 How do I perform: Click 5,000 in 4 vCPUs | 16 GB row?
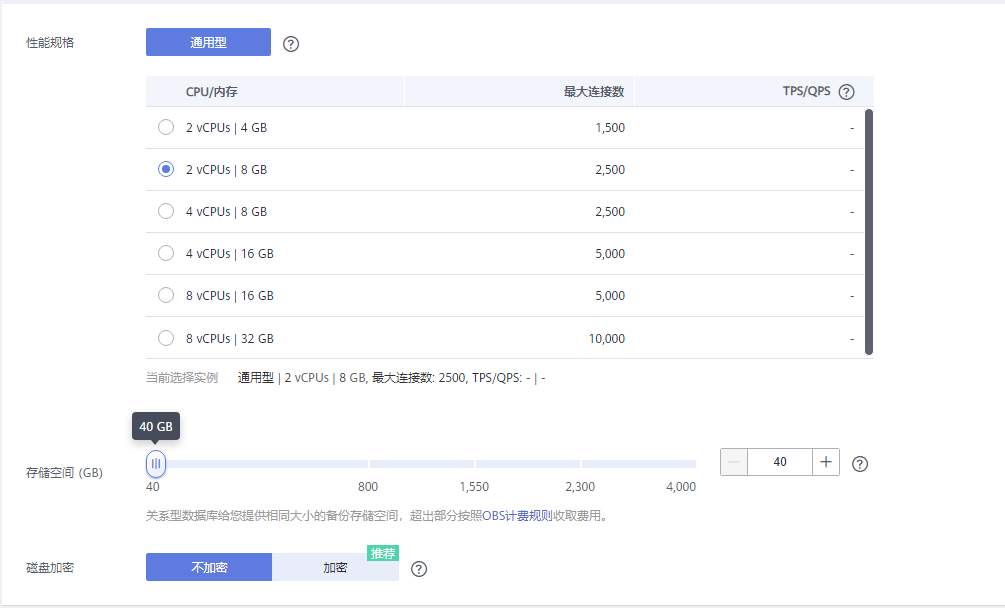point(610,254)
